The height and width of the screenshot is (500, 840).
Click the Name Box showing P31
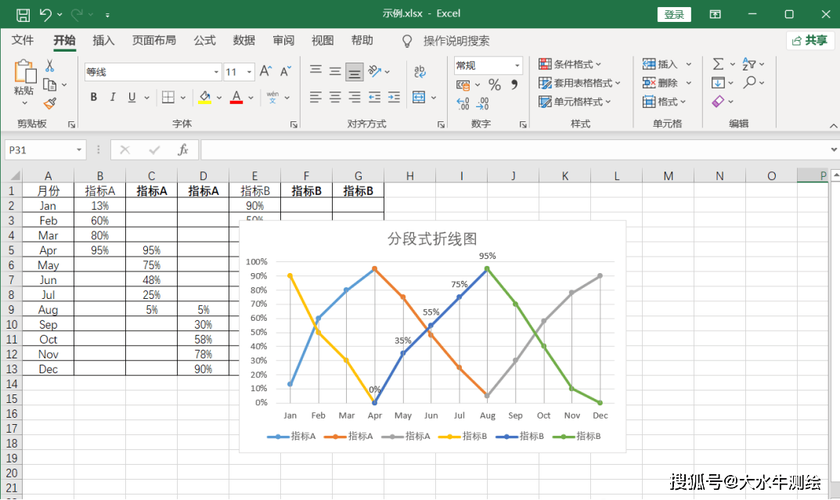click(40, 150)
